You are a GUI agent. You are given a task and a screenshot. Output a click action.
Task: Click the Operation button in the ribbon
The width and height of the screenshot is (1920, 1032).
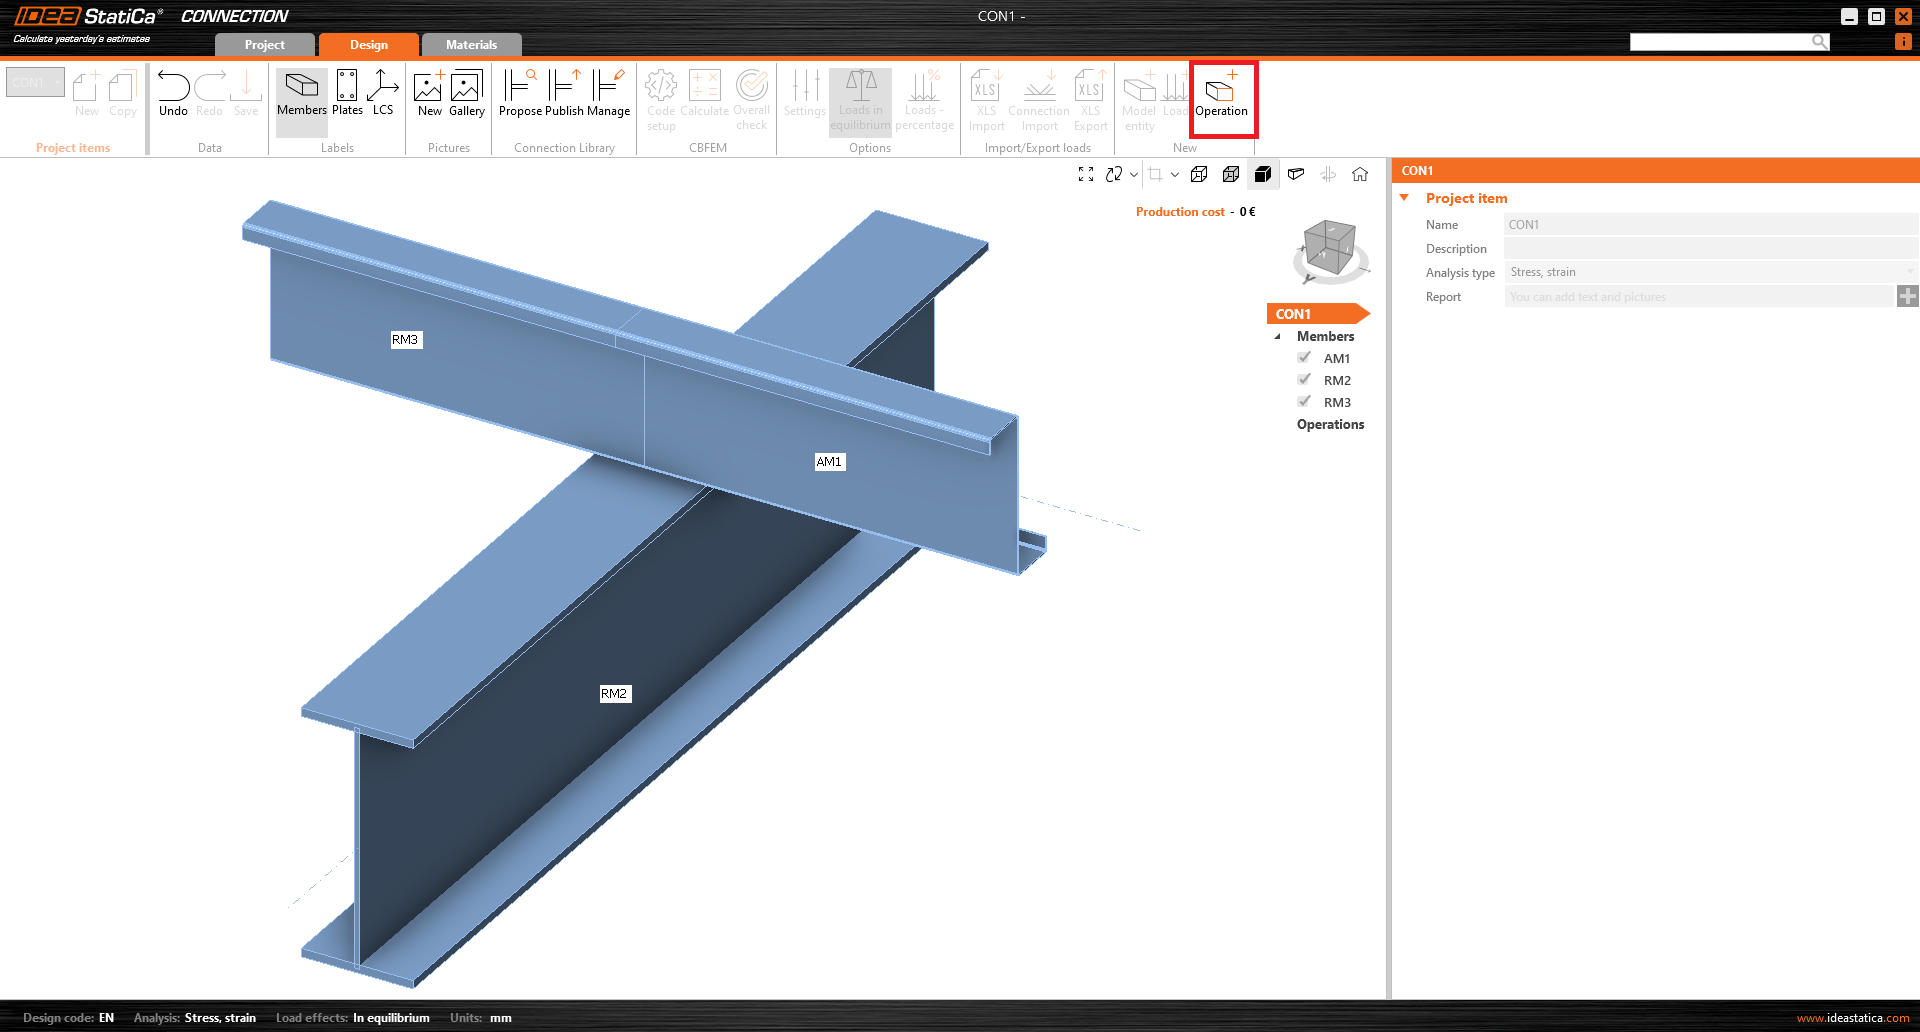(x=1221, y=96)
